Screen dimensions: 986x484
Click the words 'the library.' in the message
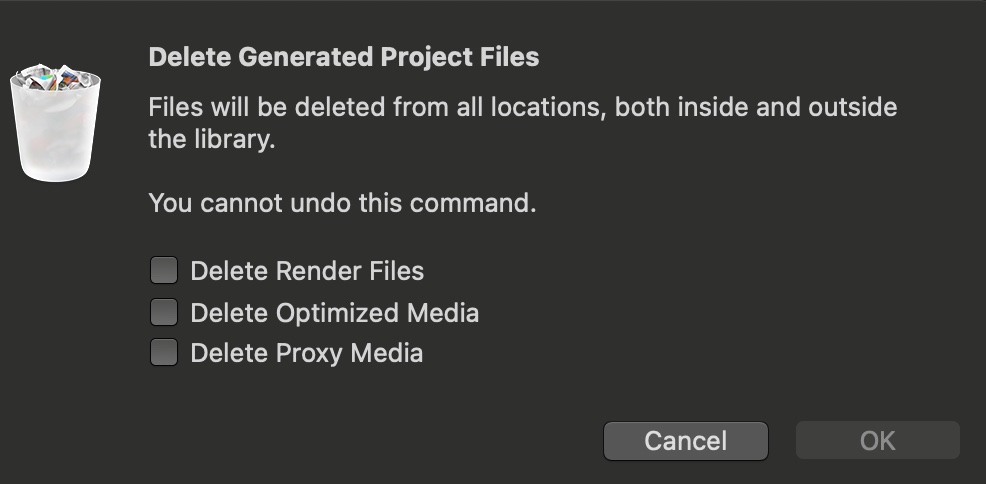coord(211,140)
